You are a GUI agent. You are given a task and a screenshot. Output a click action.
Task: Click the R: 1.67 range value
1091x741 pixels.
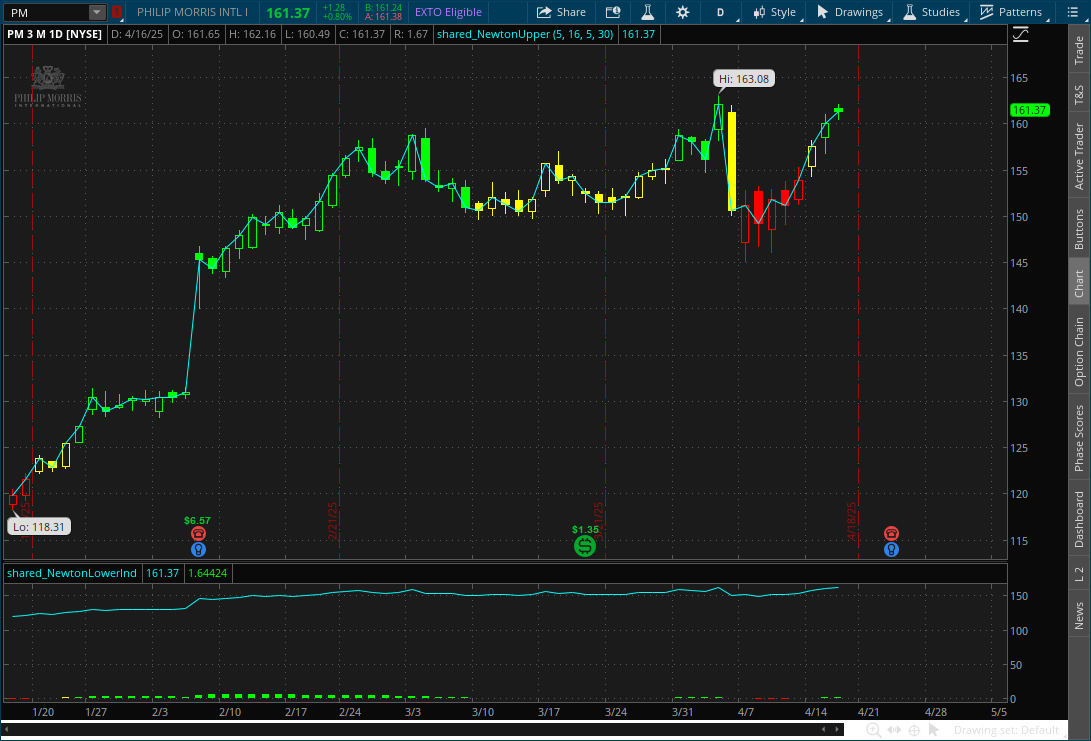411,34
